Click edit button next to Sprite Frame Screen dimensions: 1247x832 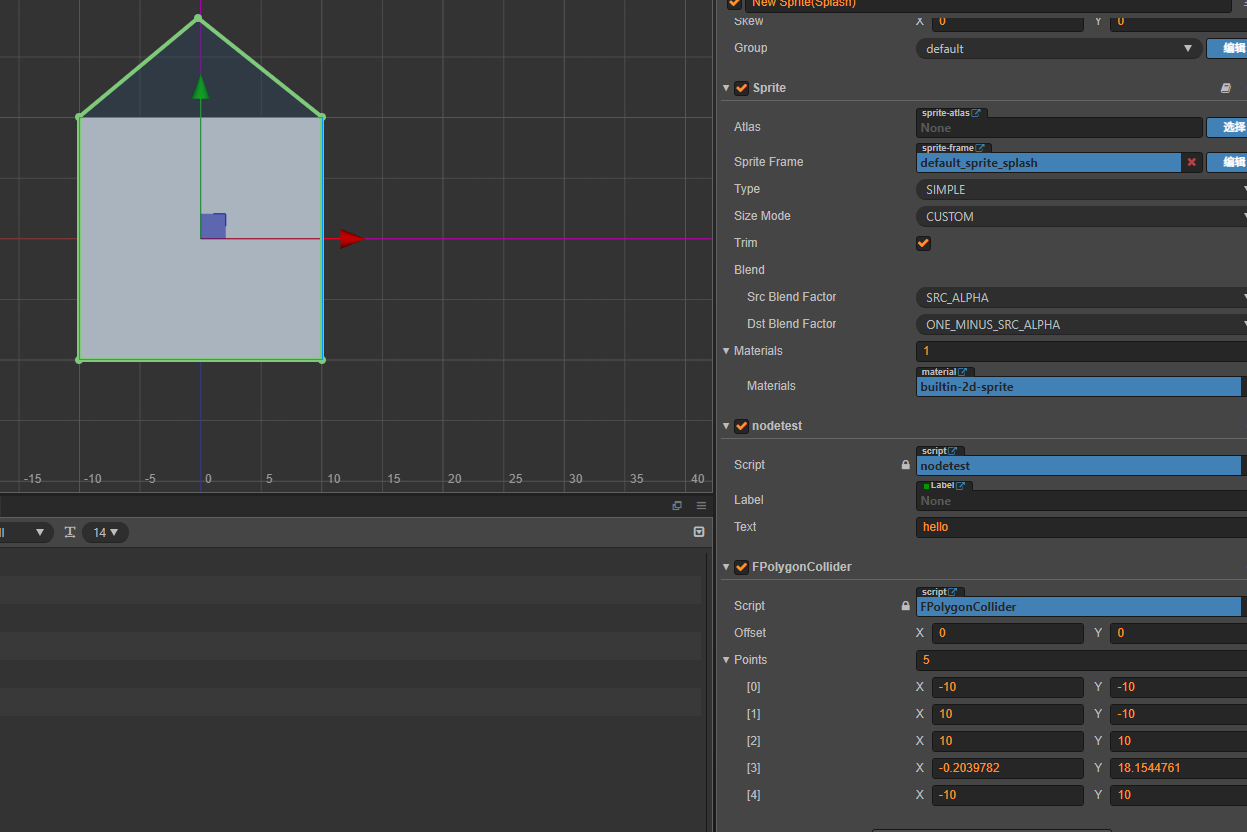pyautogui.click(x=1228, y=162)
